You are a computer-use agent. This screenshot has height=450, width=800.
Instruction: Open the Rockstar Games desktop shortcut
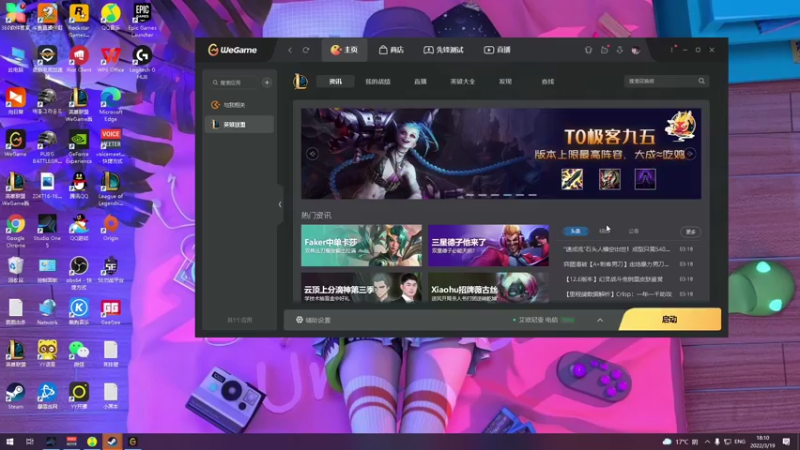coord(79,20)
